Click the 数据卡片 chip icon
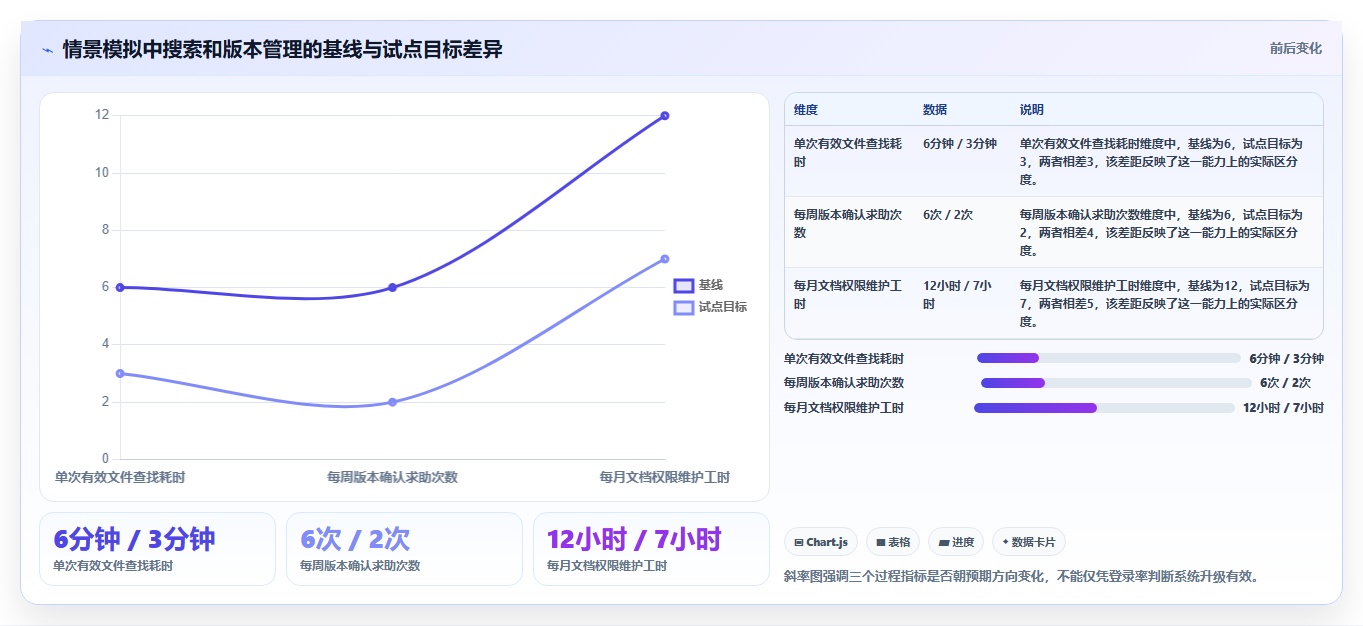The image size is (1363, 626). (1005, 542)
